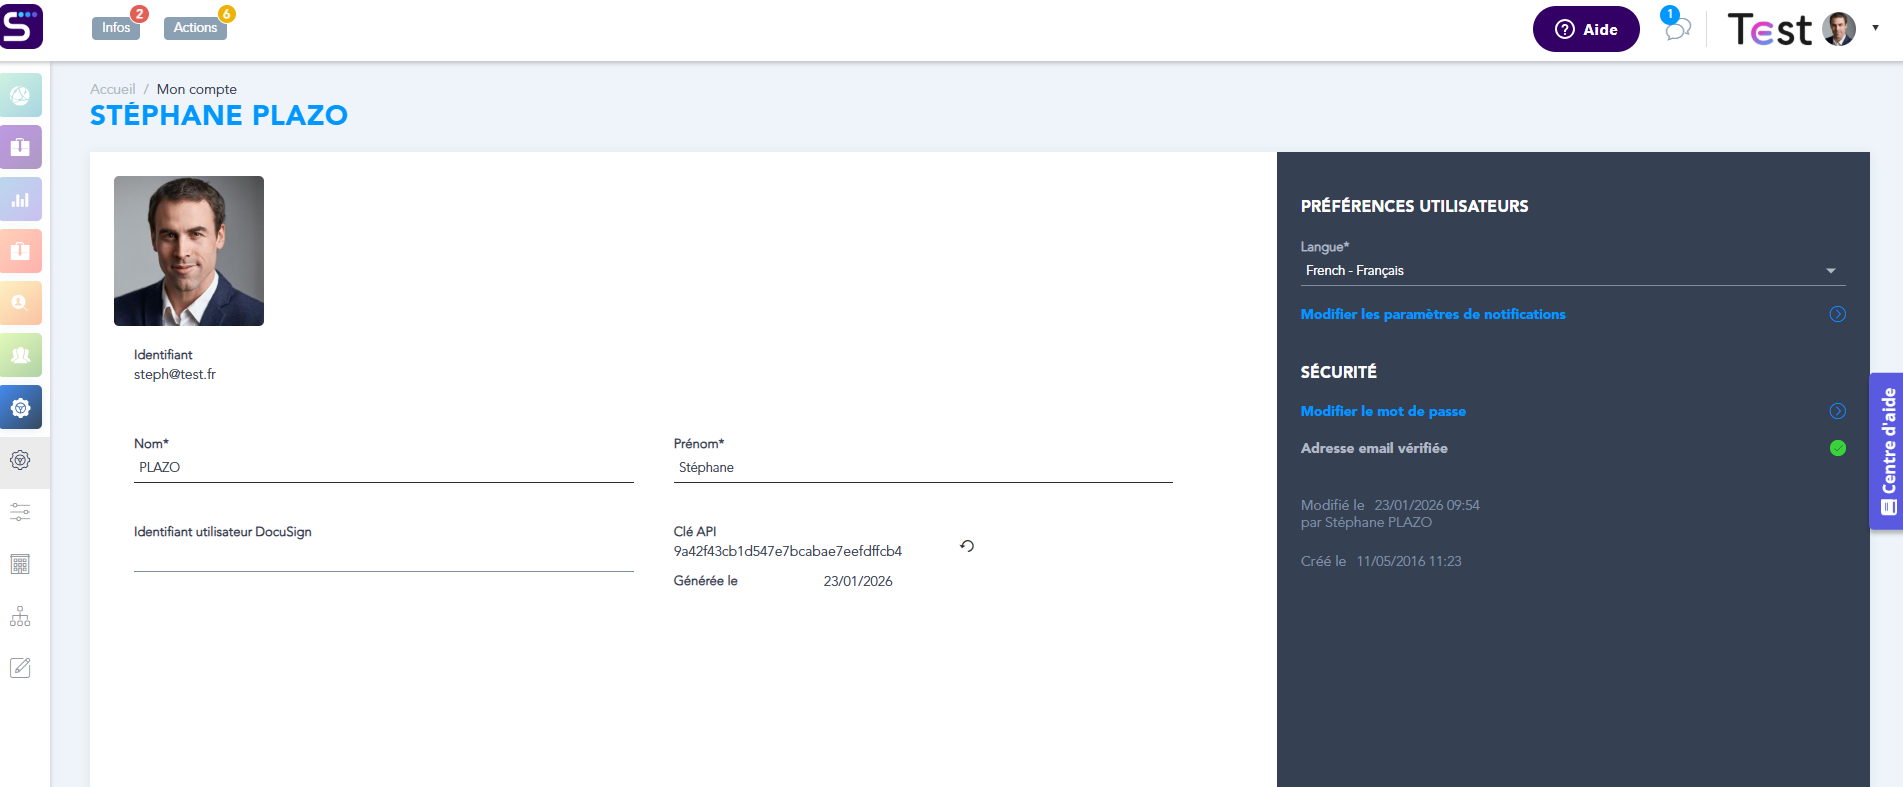Click the pencil edit sidebar icon
1903x787 pixels.
pyautogui.click(x=20, y=668)
